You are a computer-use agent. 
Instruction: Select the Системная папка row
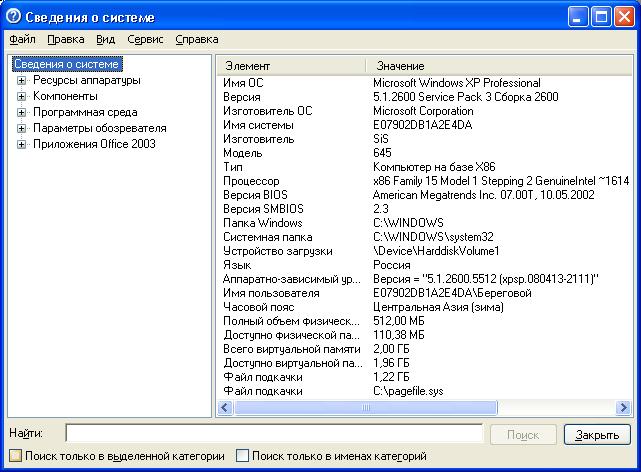424,237
